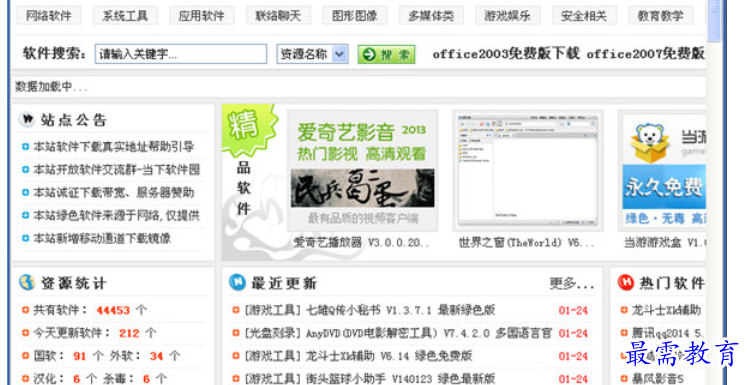Open 本站开放软件交流群-当下软件园 notice
747x385 pixels.
click(x=117, y=170)
